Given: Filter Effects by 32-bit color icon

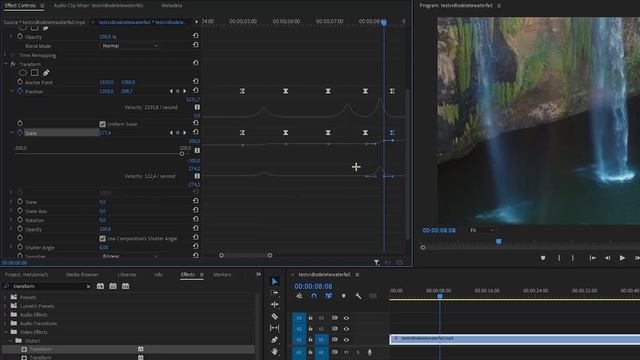Looking at the screenshot, I should (113, 286).
